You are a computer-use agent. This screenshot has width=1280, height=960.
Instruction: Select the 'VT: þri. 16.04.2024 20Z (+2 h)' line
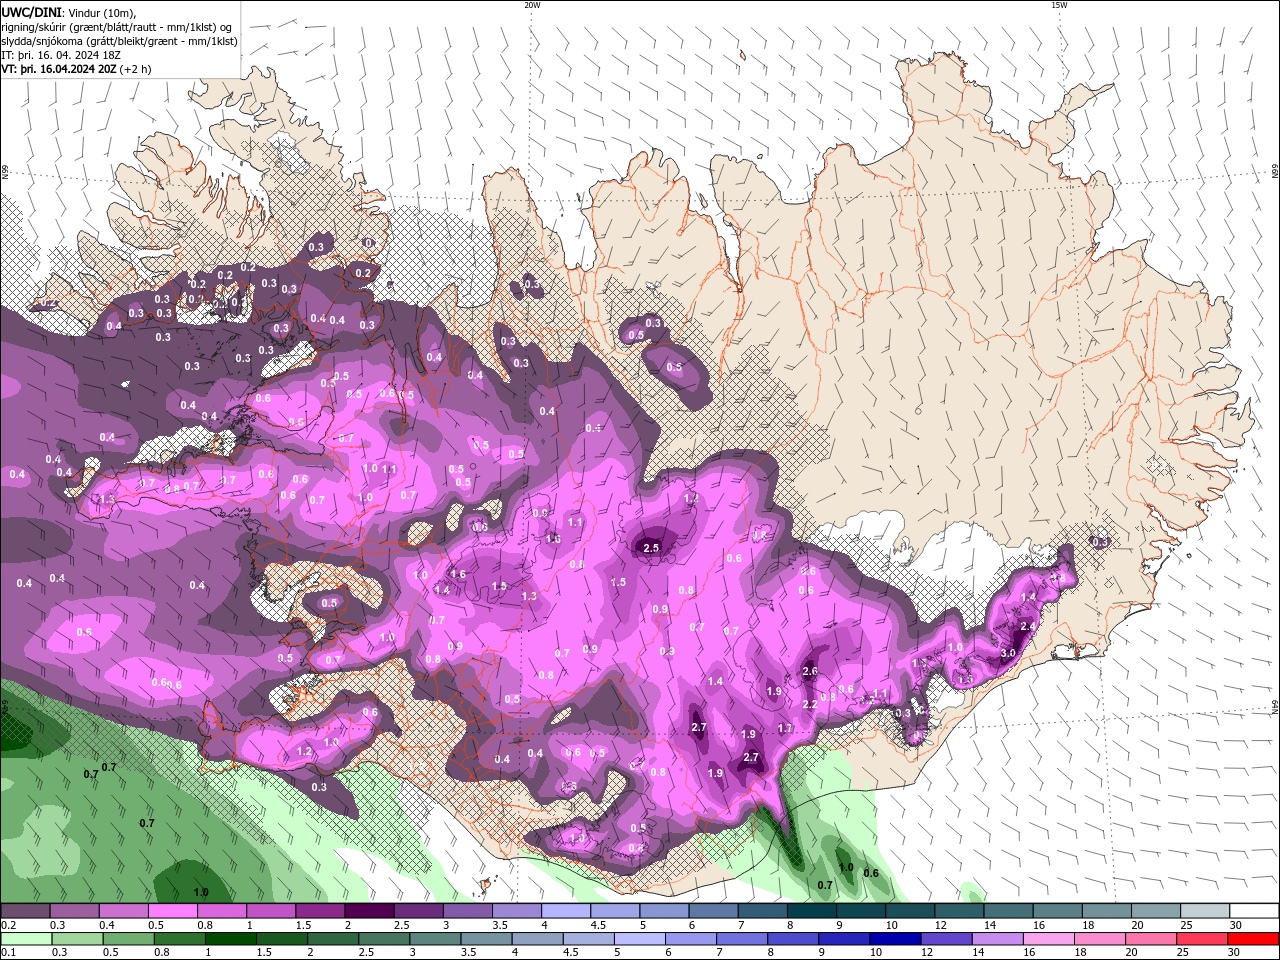(77, 69)
